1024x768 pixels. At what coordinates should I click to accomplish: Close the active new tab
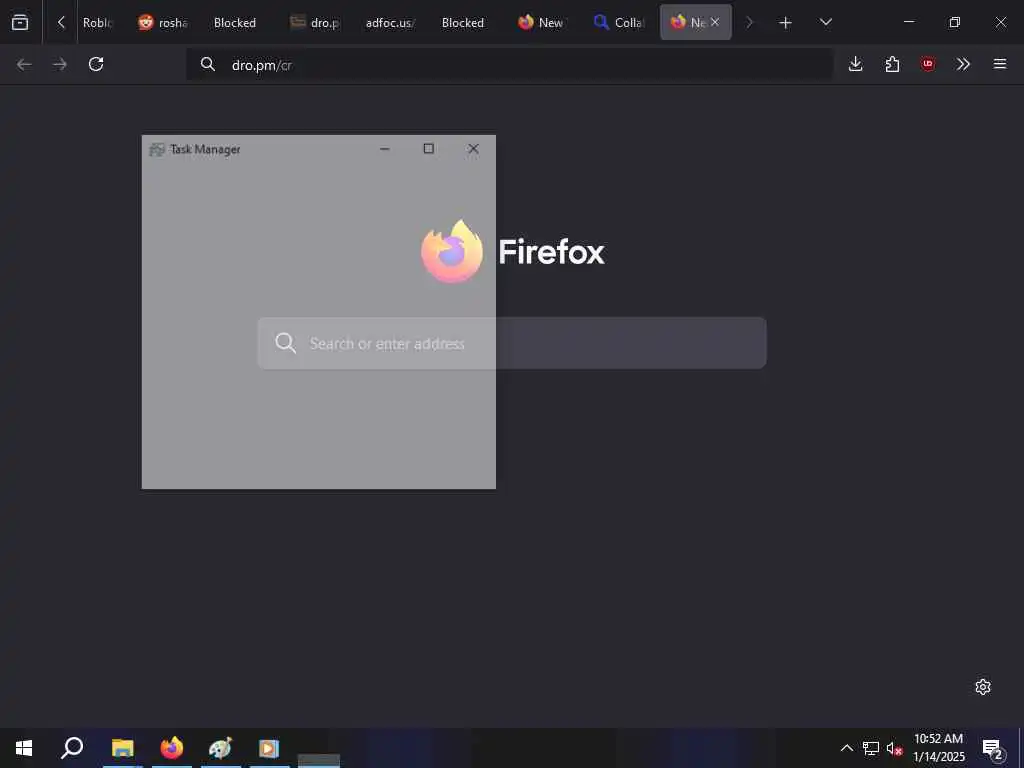[715, 22]
